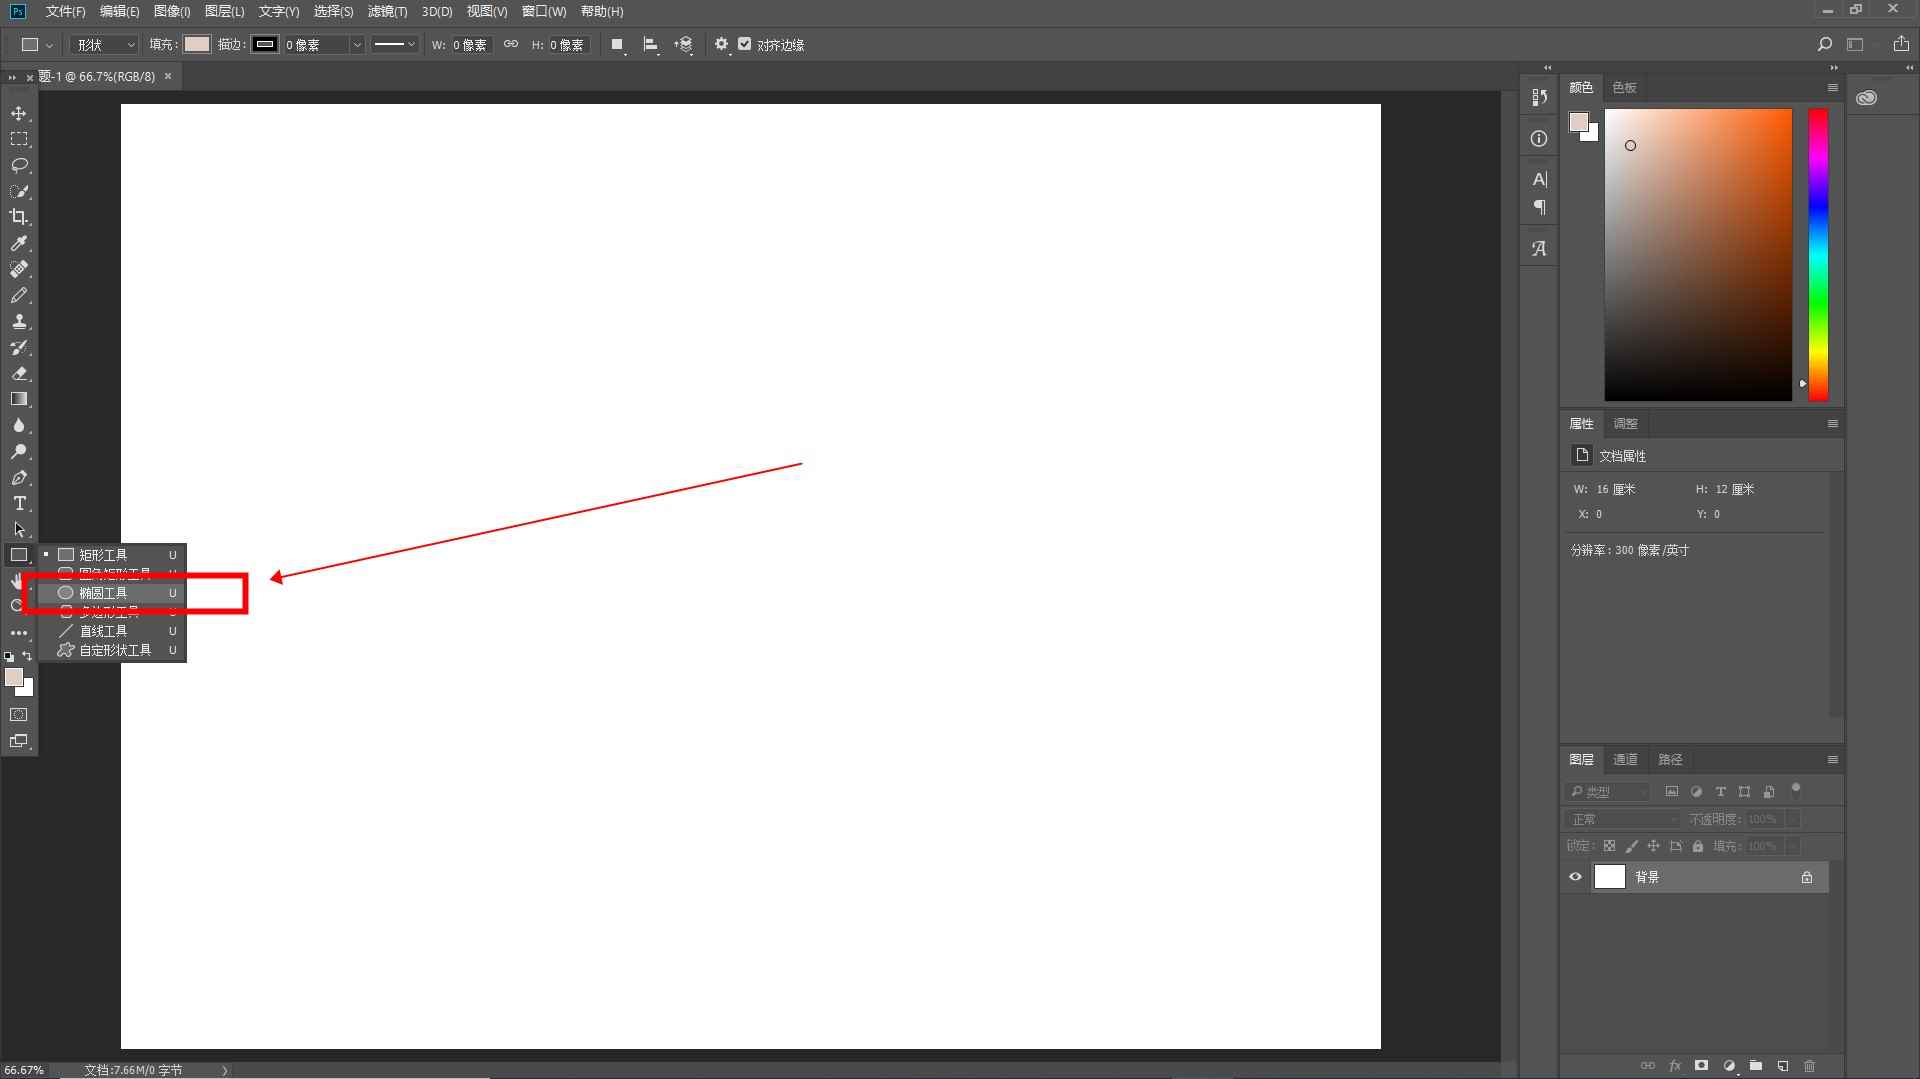Hide the 背景 layer with eye icon
The height and width of the screenshot is (1079, 1920).
point(1576,877)
